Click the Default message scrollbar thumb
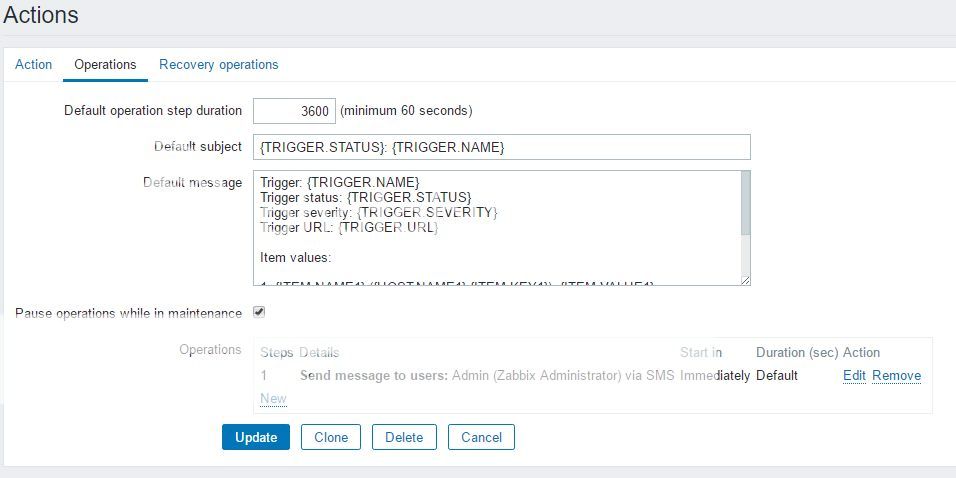The height and width of the screenshot is (478, 956). click(x=745, y=203)
